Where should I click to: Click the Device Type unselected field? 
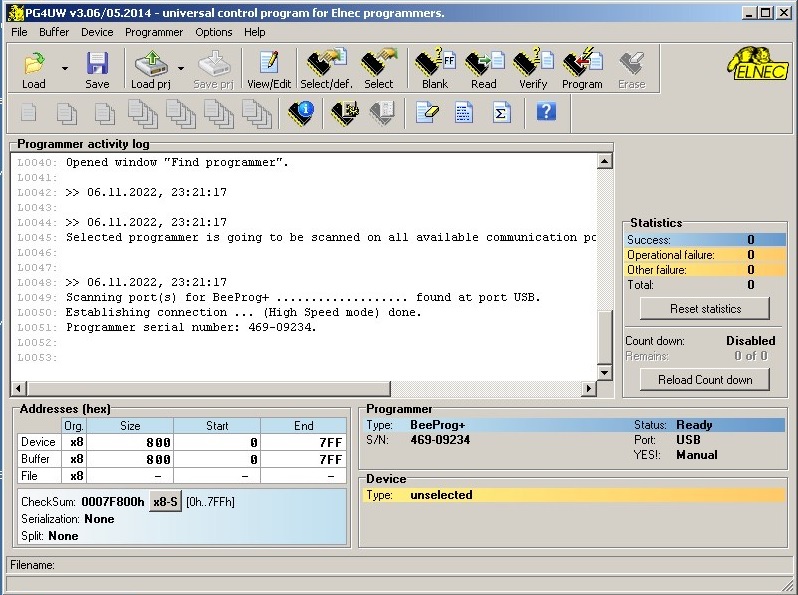click(x=574, y=495)
